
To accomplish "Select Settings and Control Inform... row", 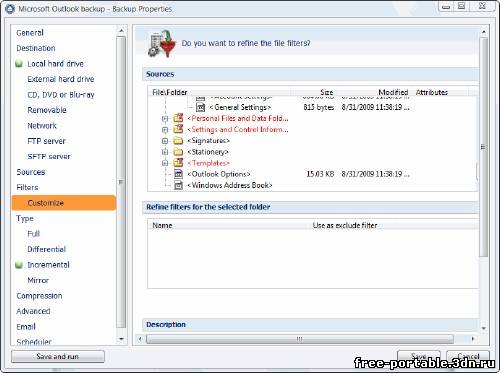I will [238, 129].
